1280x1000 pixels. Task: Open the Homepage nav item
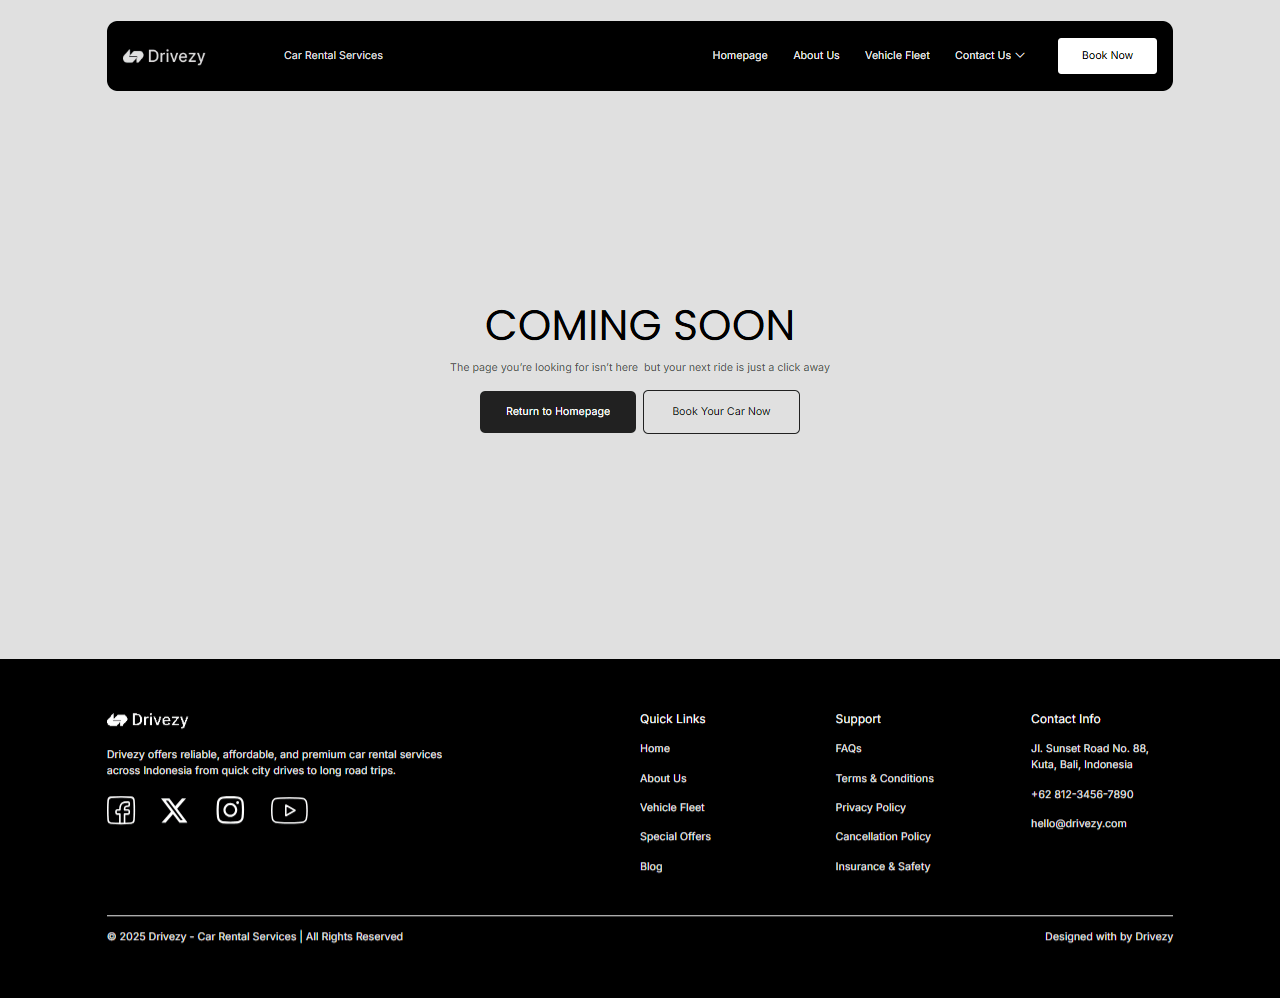[740, 56]
